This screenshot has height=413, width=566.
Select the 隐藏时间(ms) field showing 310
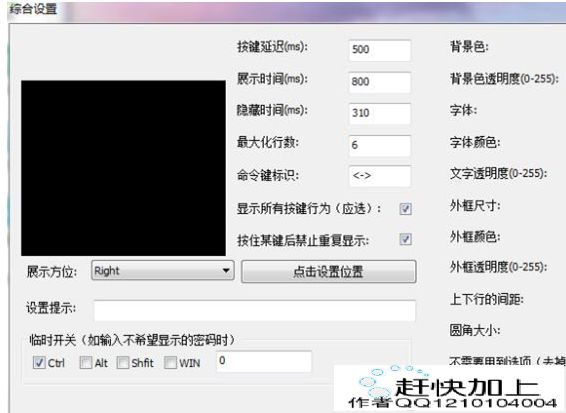pyautogui.click(x=380, y=113)
